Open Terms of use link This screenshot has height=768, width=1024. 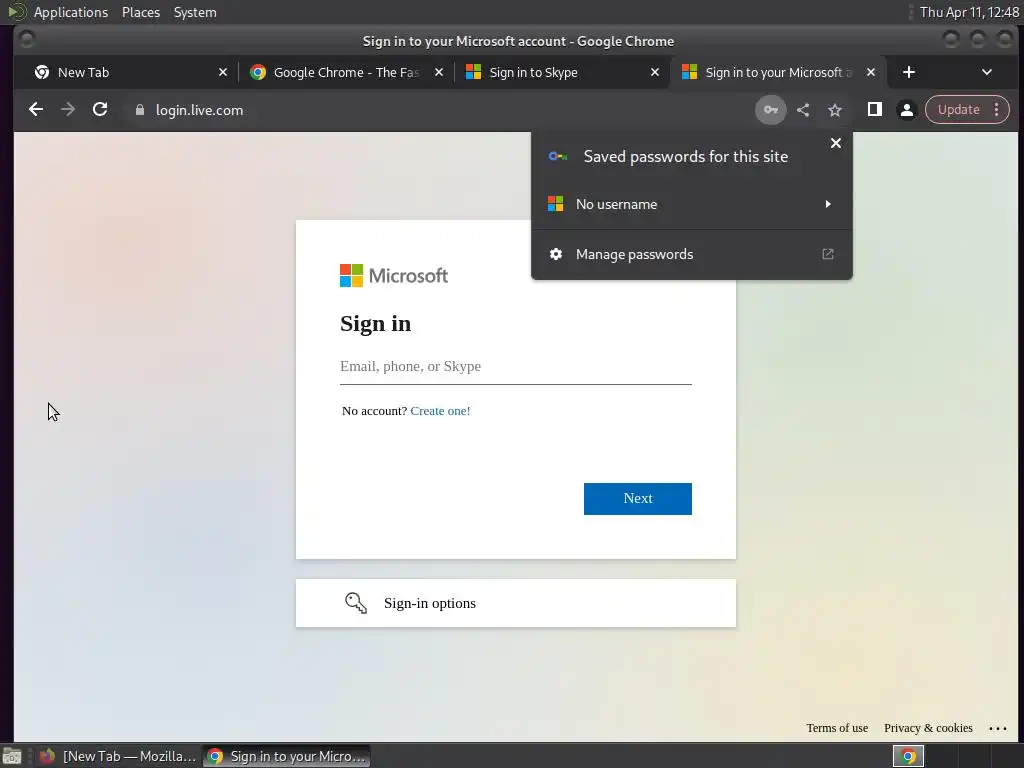[837, 728]
